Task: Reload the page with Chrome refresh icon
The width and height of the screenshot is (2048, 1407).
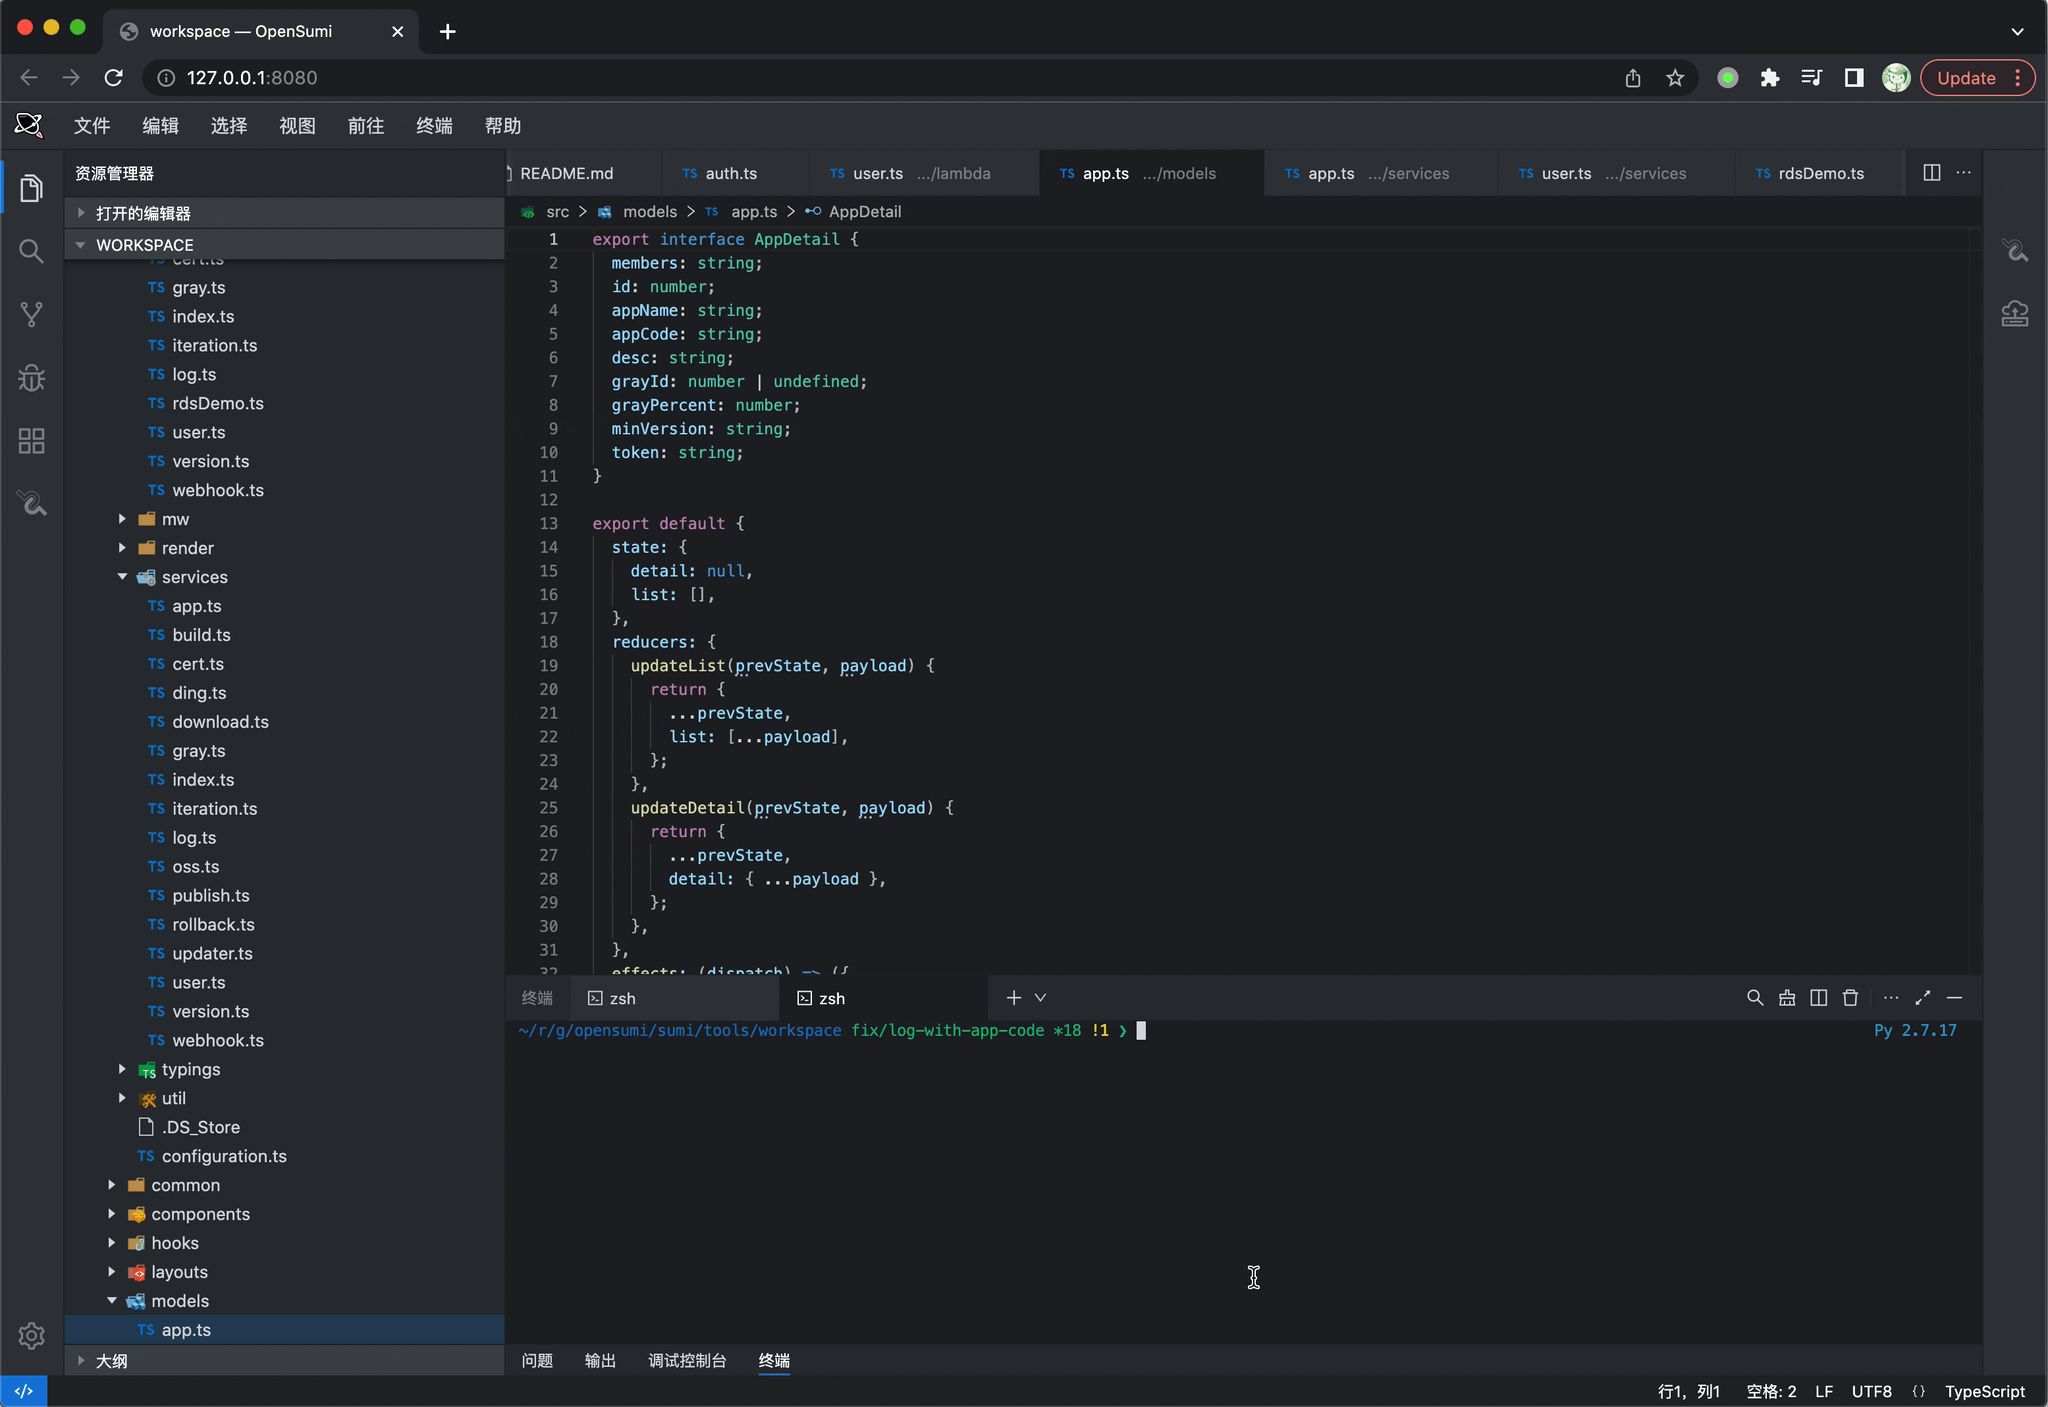Action: click(x=114, y=78)
